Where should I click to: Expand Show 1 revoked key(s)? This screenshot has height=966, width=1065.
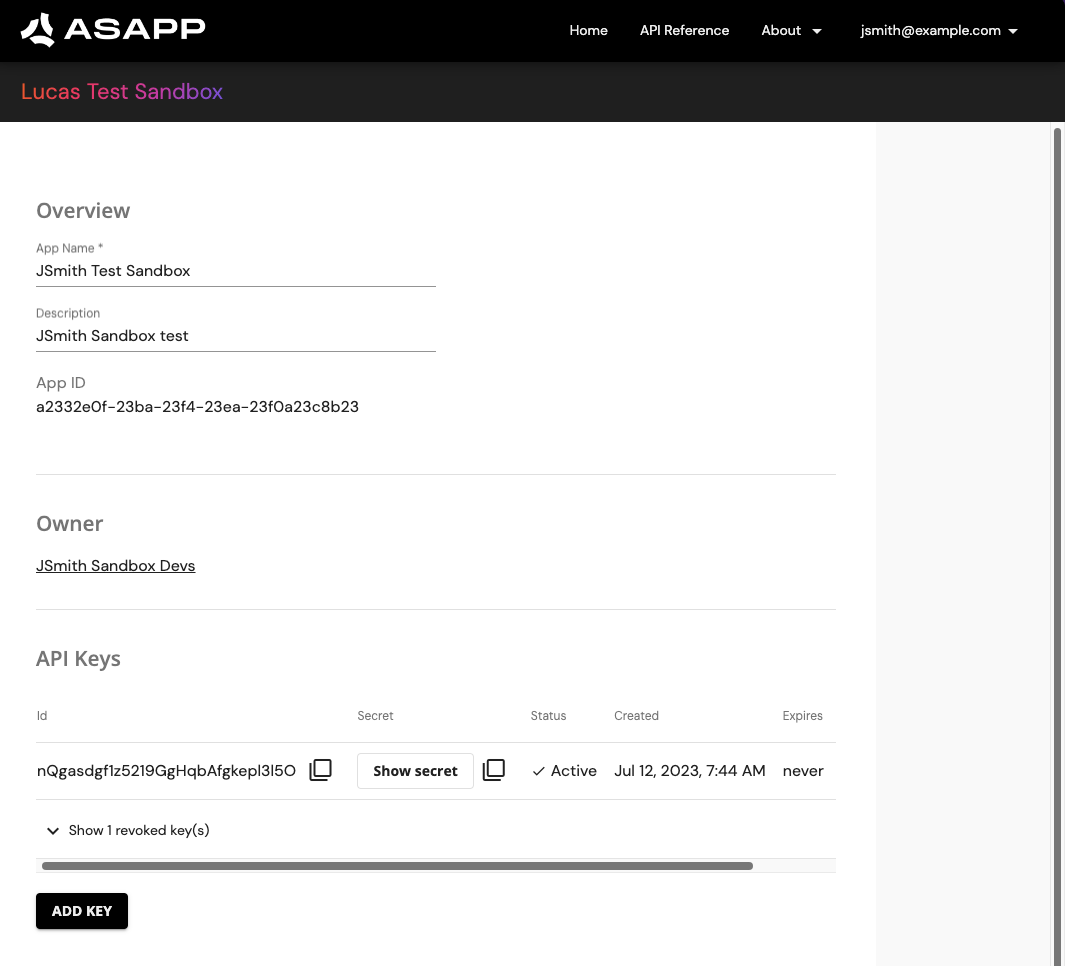pyautogui.click(x=128, y=830)
